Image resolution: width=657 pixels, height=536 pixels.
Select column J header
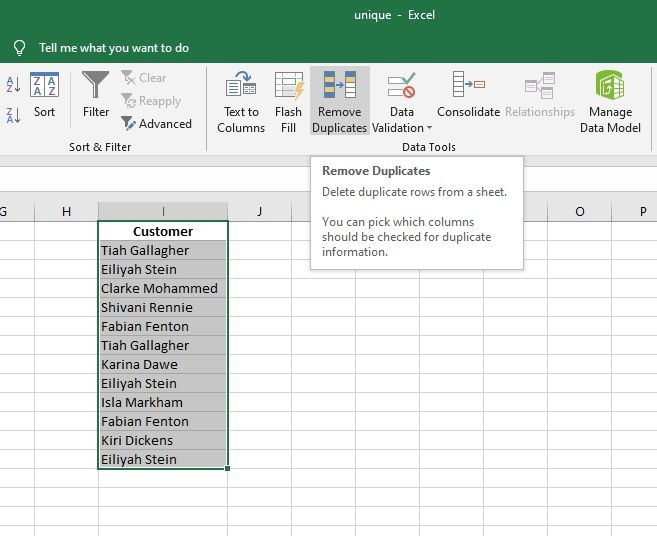tap(259, 211)
